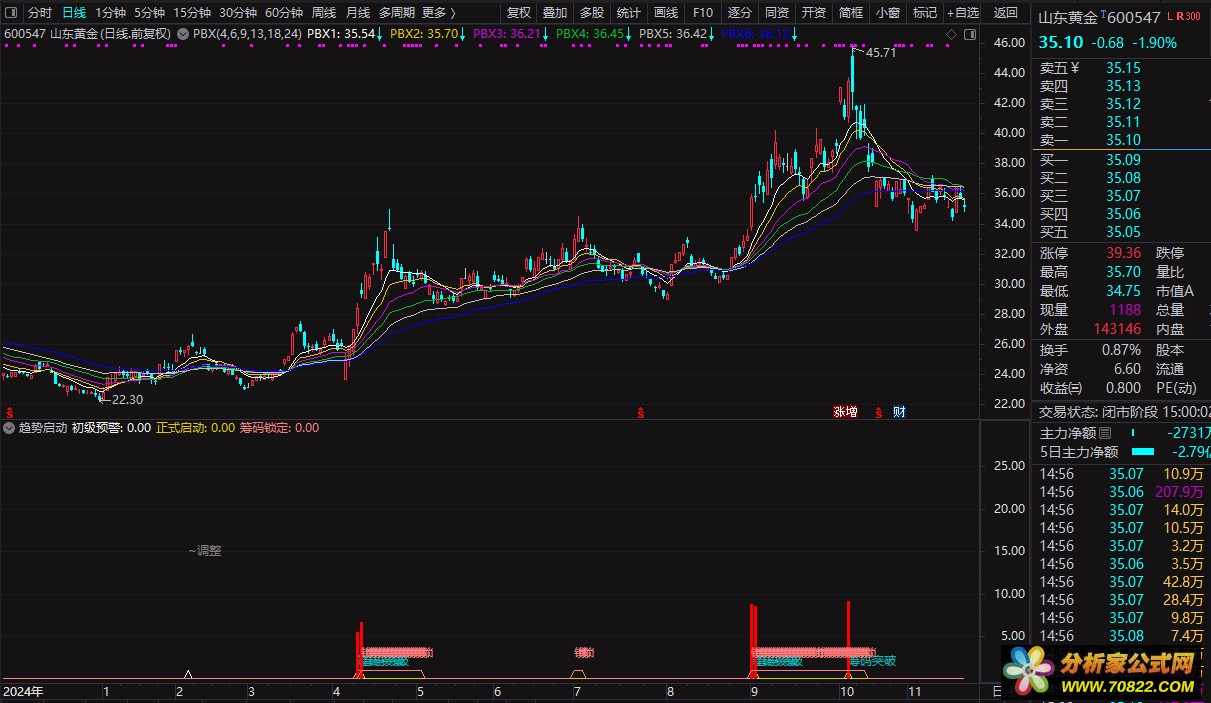The width and height of the screenshot is (1211, 703).
Task: Open the F10 company info
Action: click(703, 13)
